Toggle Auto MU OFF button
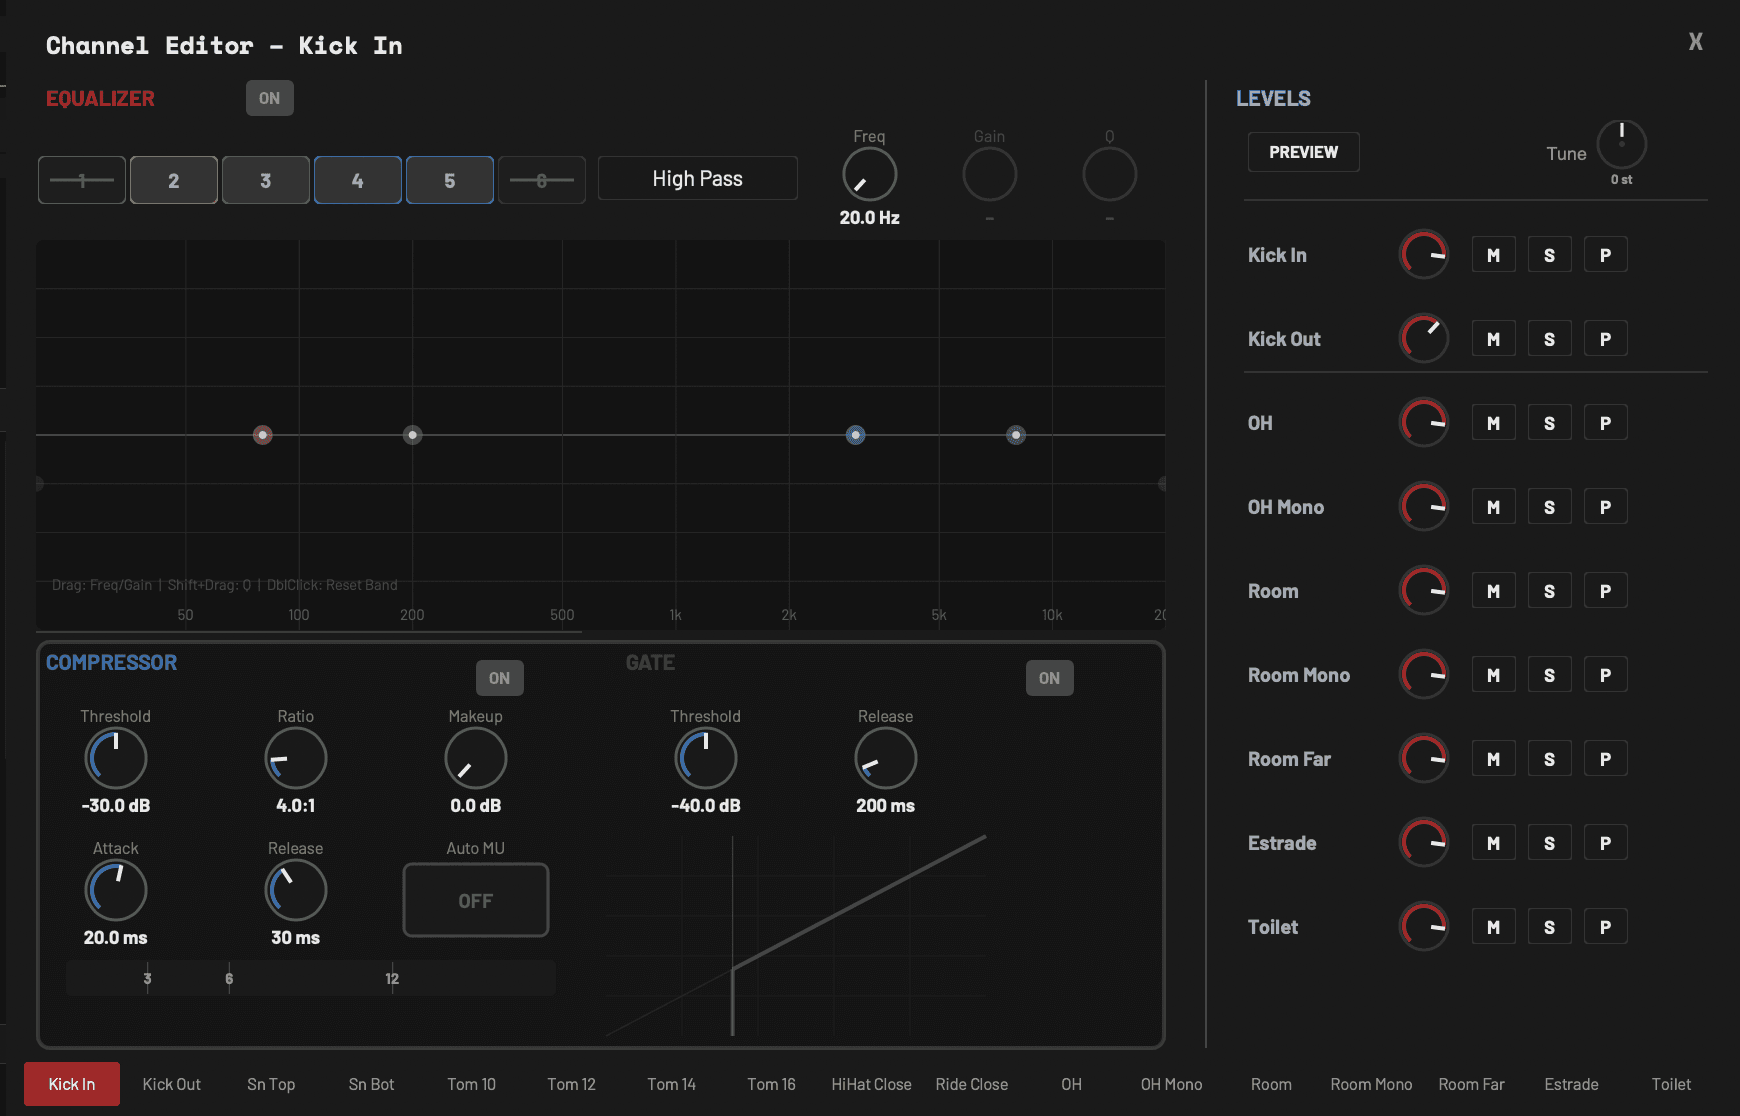 coord(476,900)
